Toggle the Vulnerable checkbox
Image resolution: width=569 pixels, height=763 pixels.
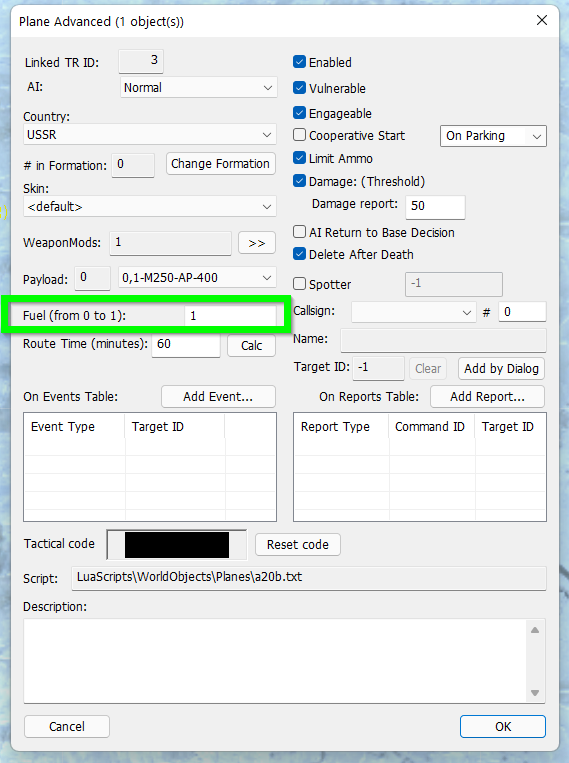[299, 88]
